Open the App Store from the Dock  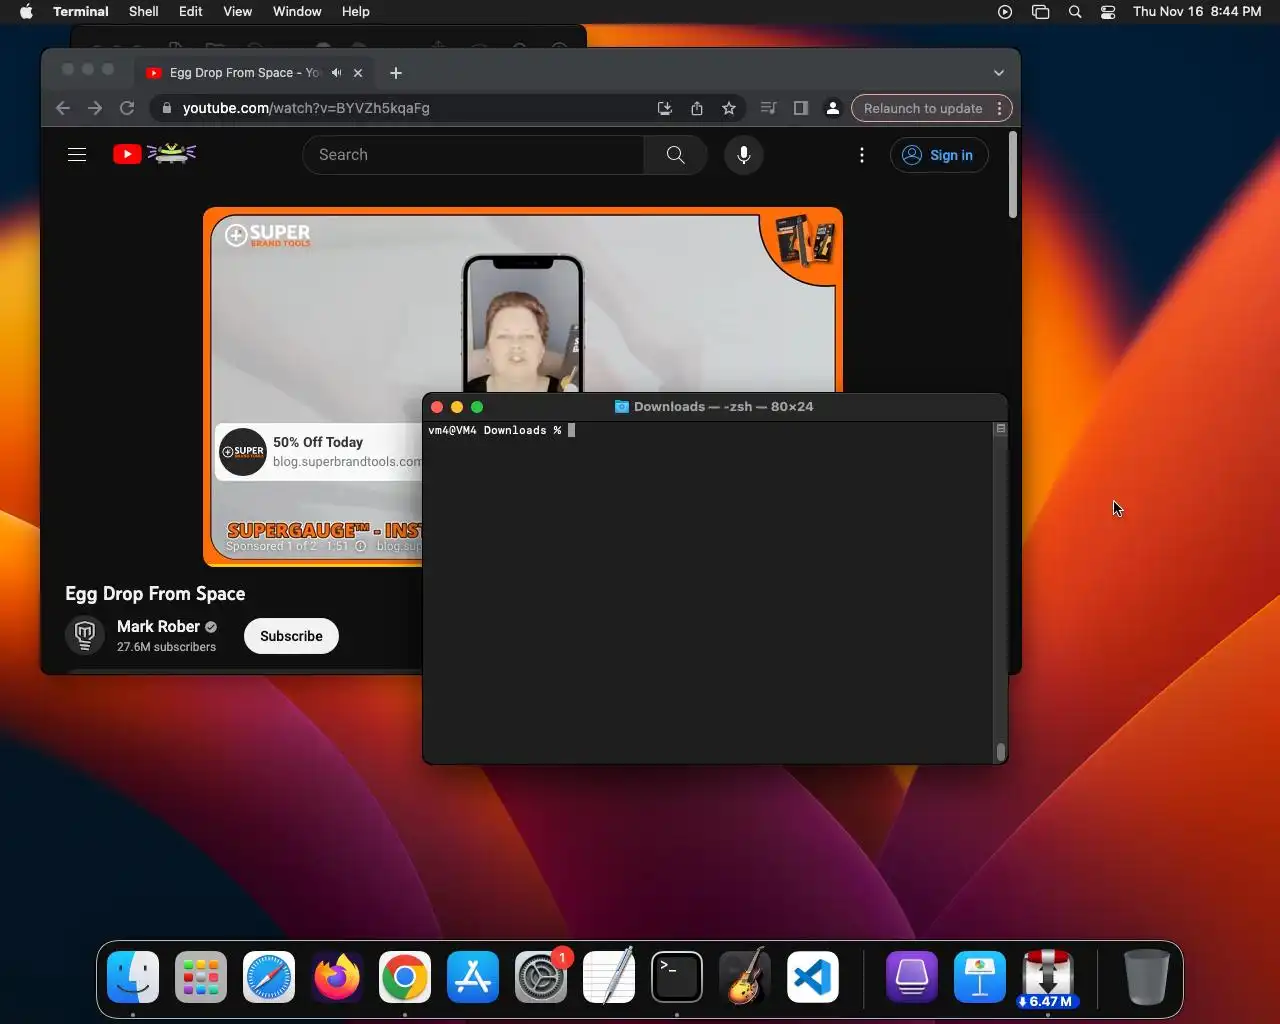(473, 977)
